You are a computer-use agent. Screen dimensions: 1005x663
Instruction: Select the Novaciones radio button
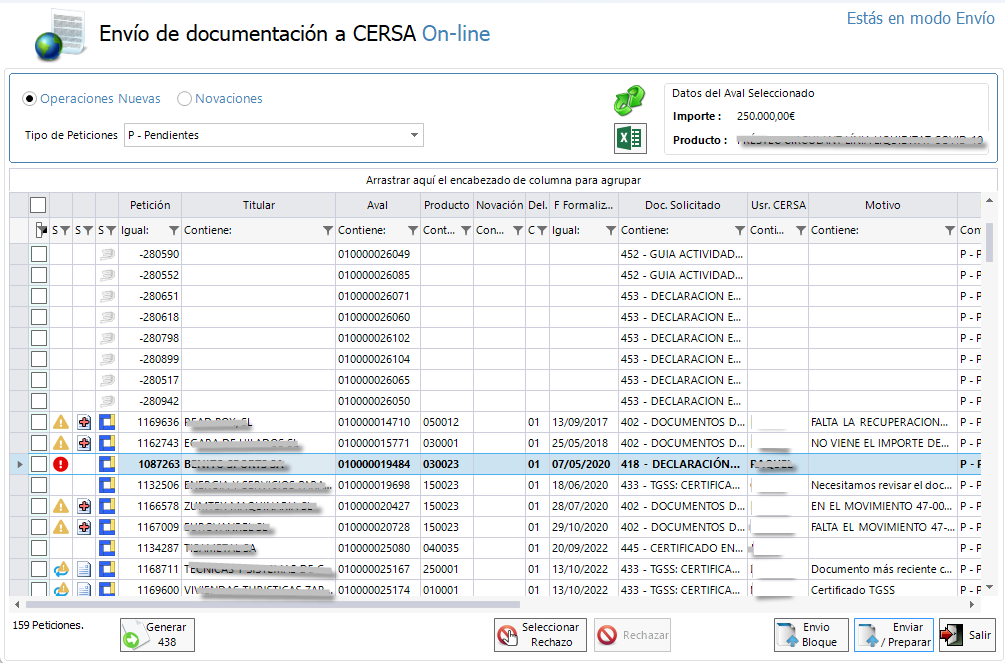(185, 99)
